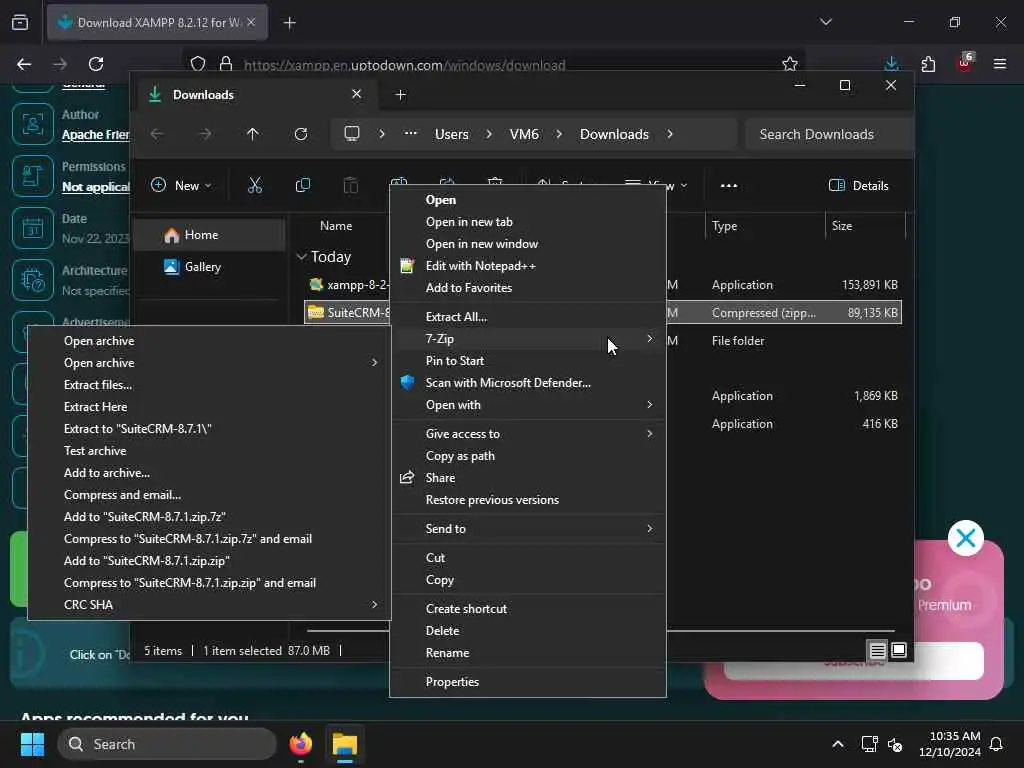The width and height of the screenshot is (1024, 768).
Task: Open notifications bell in taskbar
Action: point(997,744)
